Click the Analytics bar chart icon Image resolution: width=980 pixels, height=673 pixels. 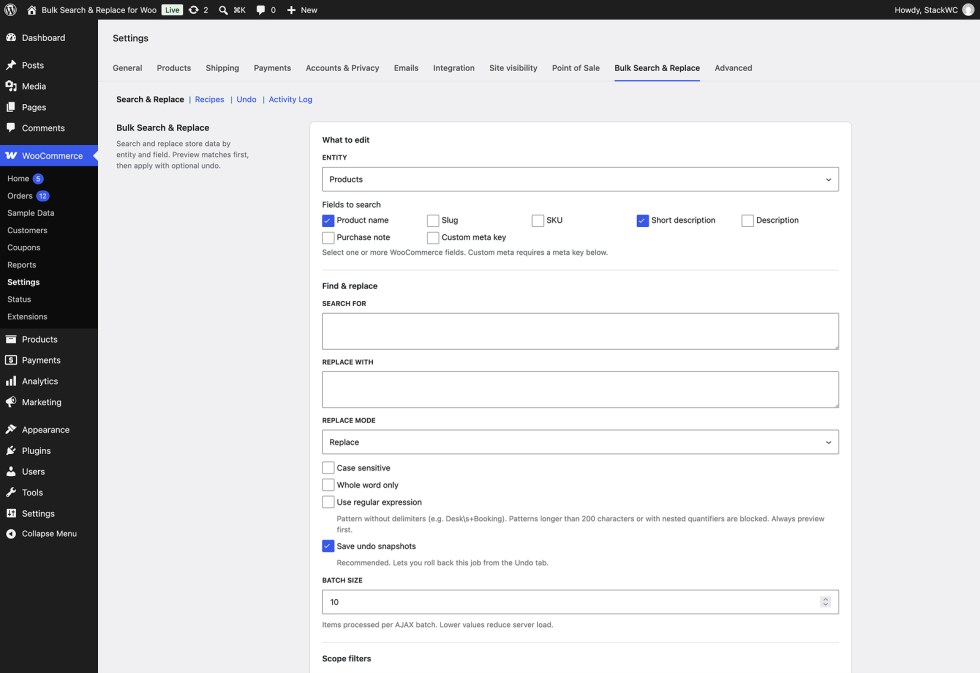click(x=11, y=381)
